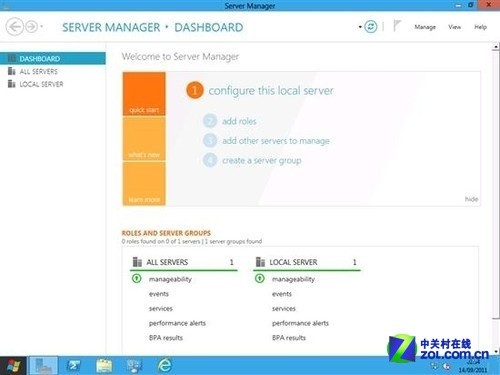Click green status icon in Local Server tile
This screenshot has height=375, width=500.
coord(260,278)
